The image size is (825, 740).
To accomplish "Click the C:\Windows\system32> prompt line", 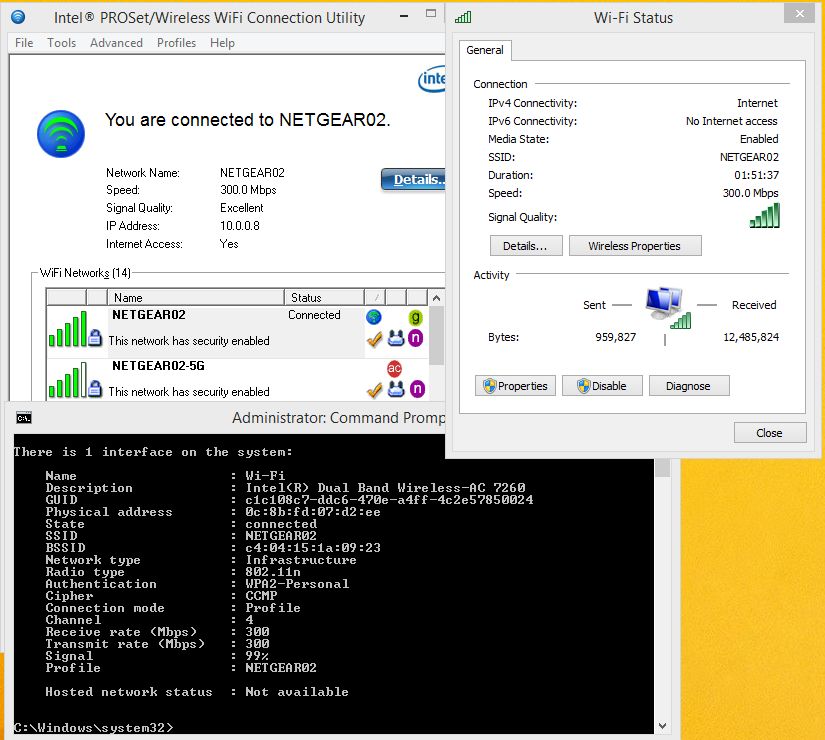I will click(94, 727).
